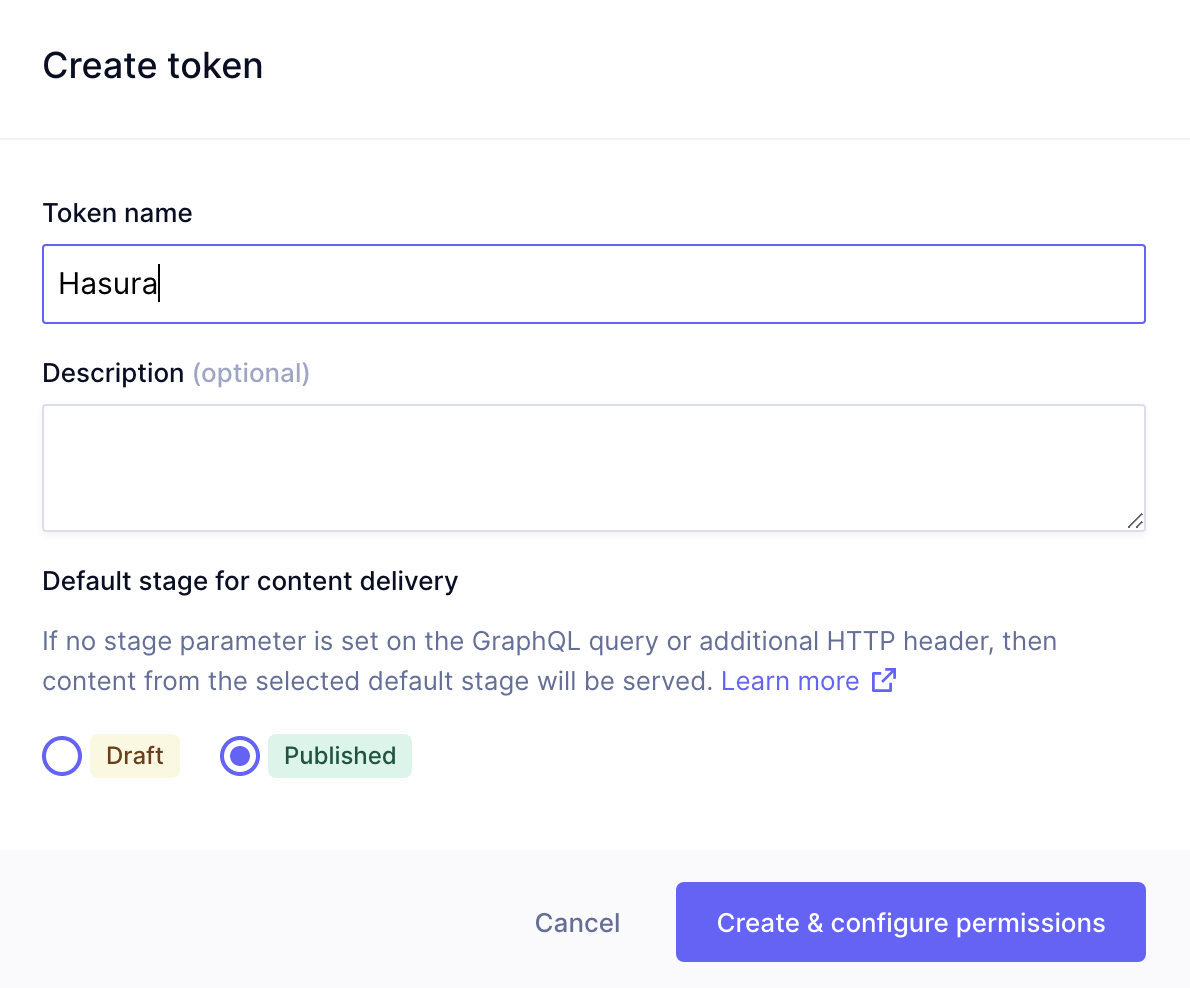
Task: Click Create & configure permissions button
Action: coord(910,922)
